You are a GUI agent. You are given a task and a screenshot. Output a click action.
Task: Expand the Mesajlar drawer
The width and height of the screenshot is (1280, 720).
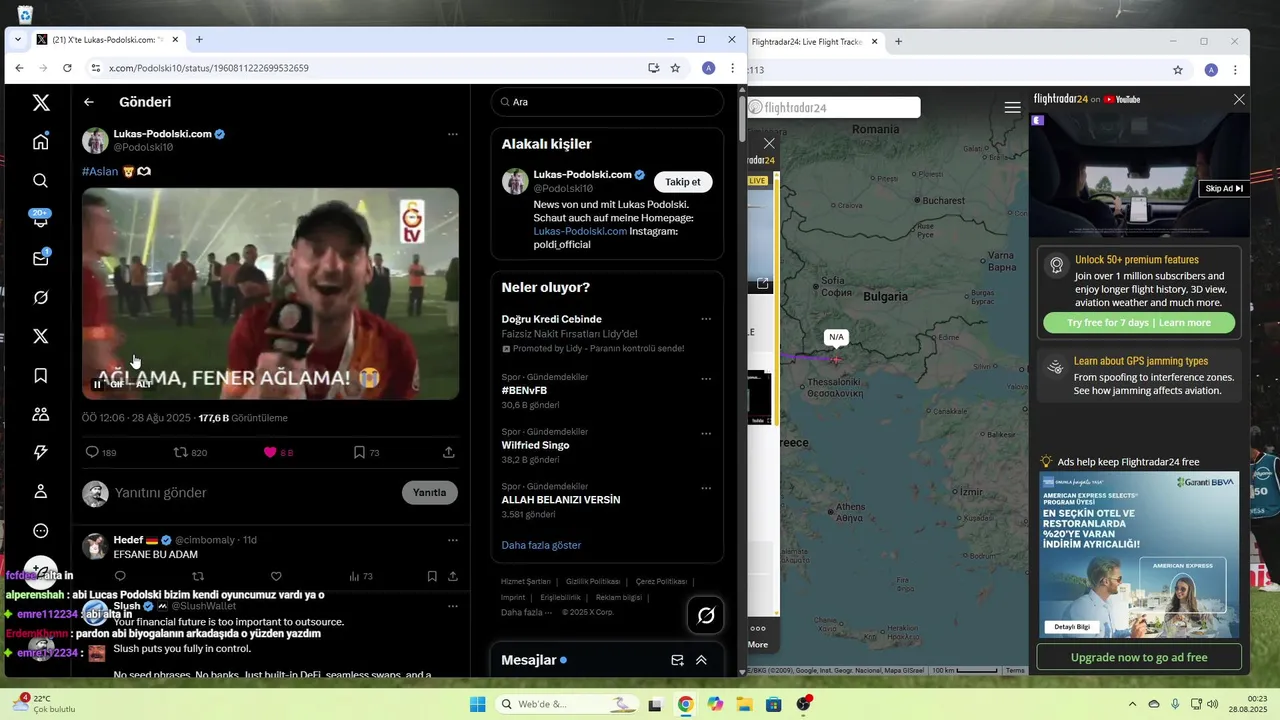pos(701,660)
